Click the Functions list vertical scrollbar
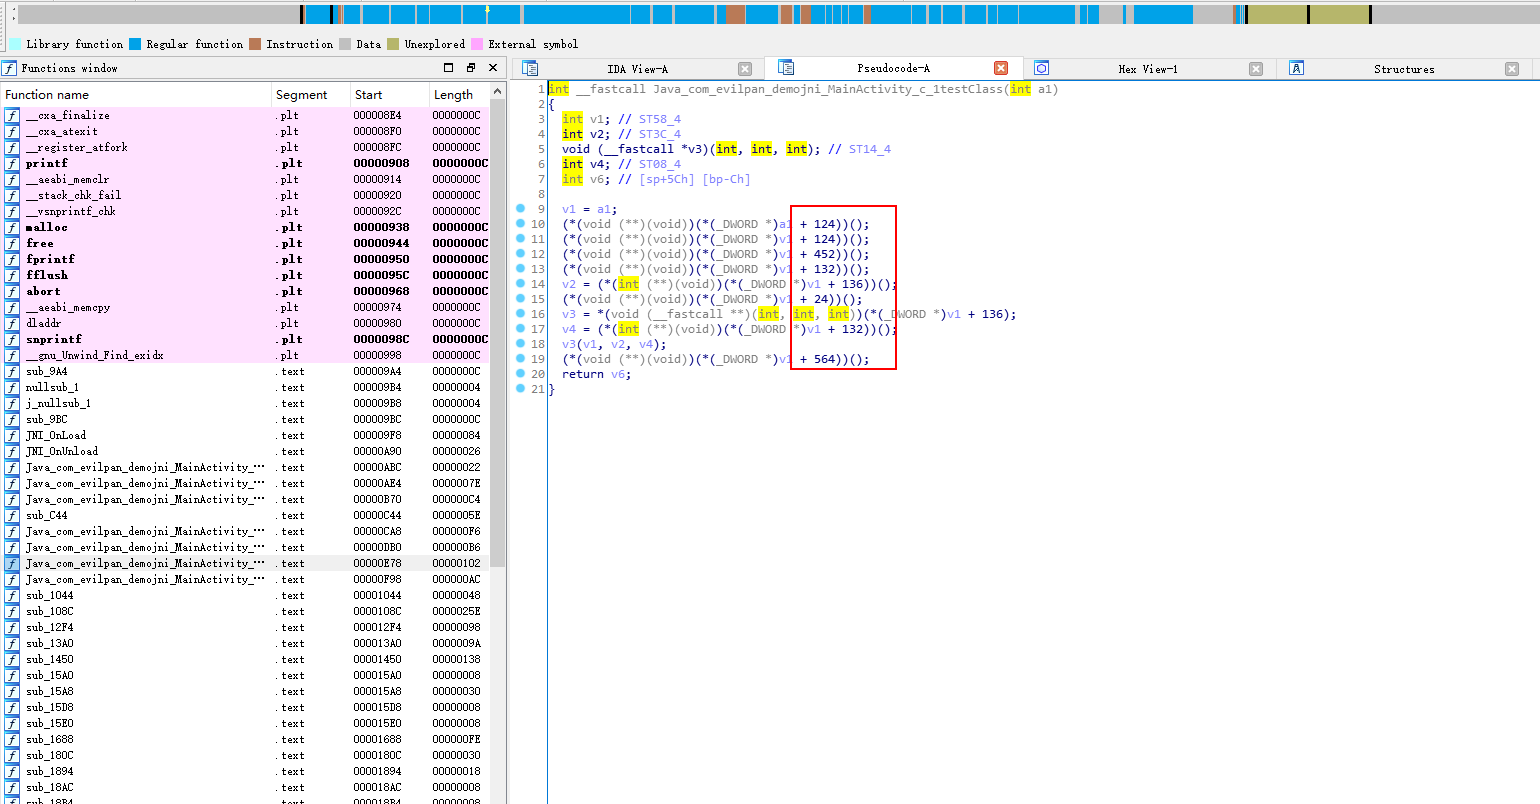This screenshot has height=804, width=1540. [497, 331]
